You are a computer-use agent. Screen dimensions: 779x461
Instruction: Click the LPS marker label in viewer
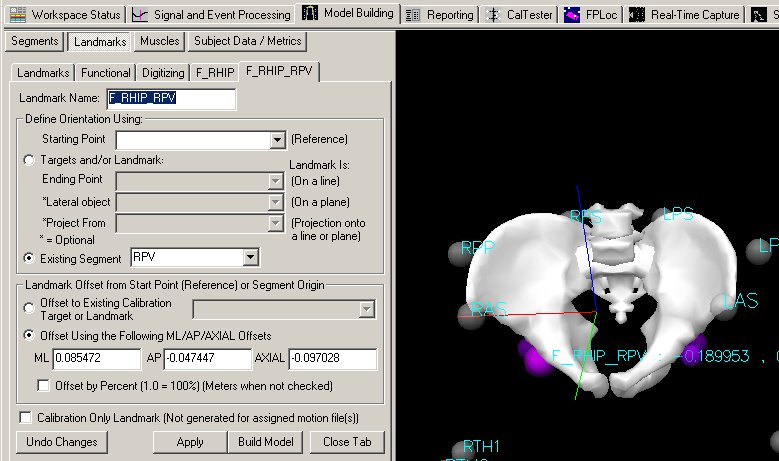click(679, 215)
